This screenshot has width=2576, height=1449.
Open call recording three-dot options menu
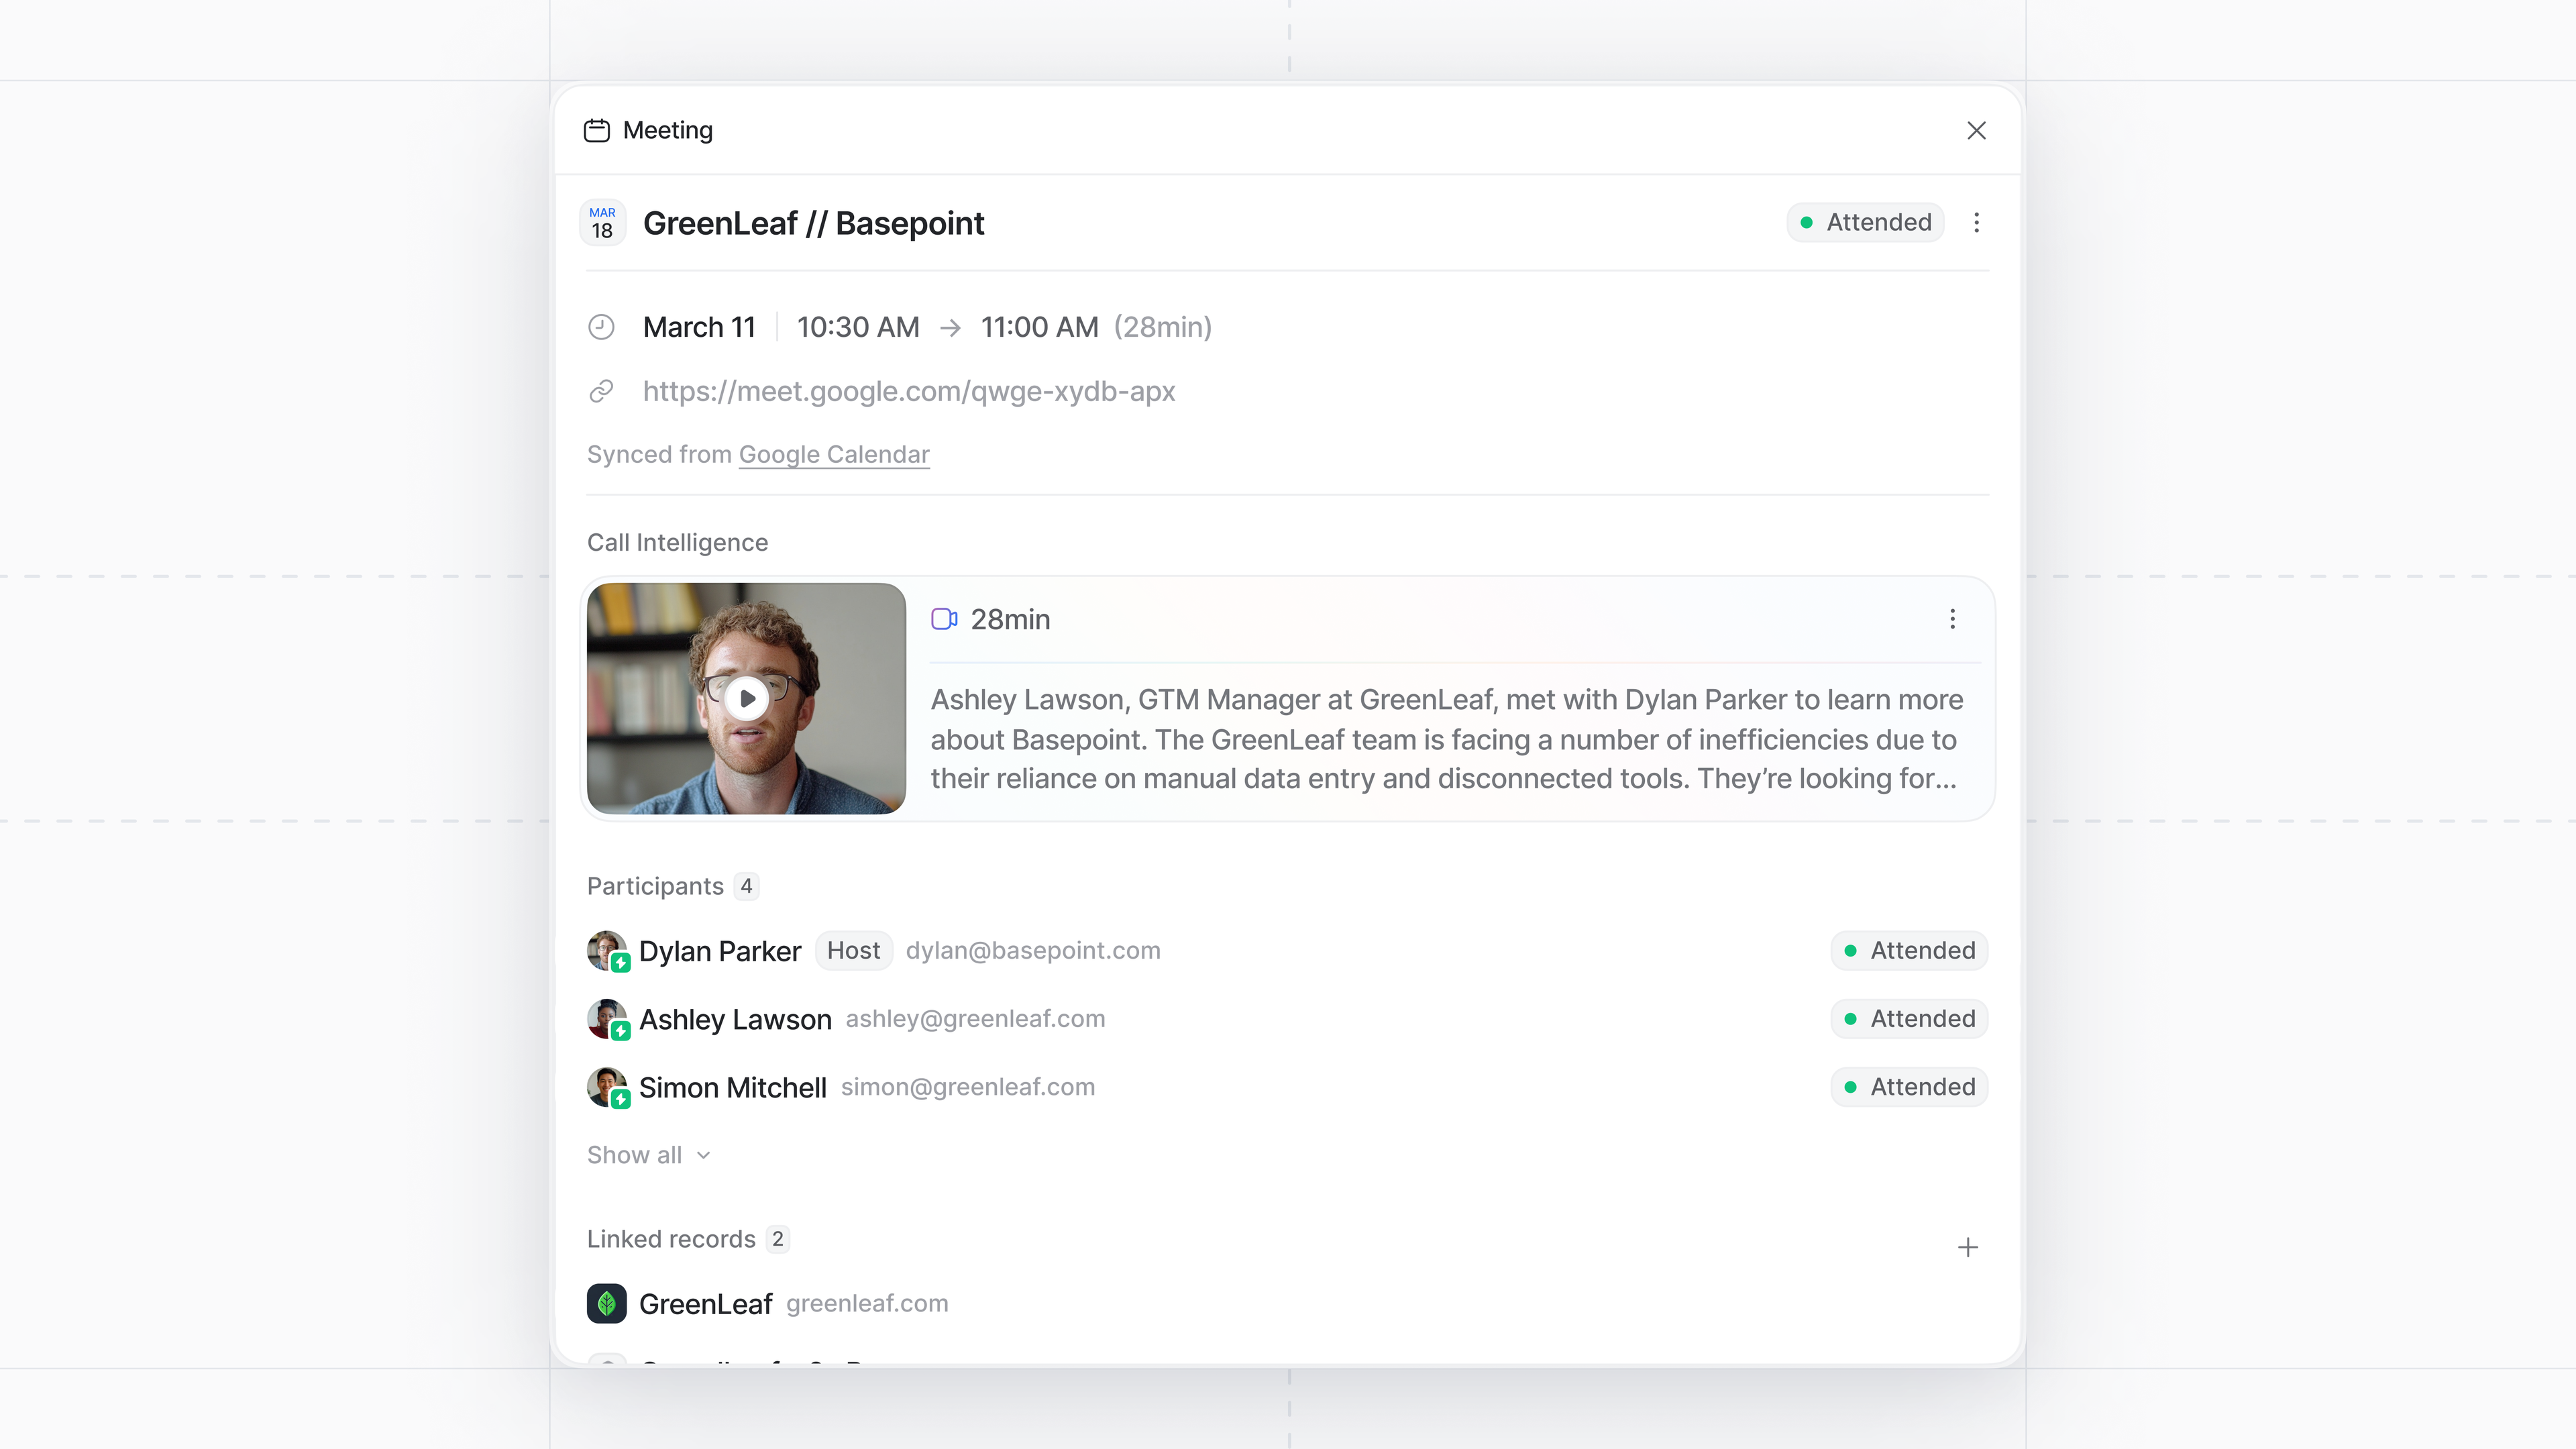1952,619
